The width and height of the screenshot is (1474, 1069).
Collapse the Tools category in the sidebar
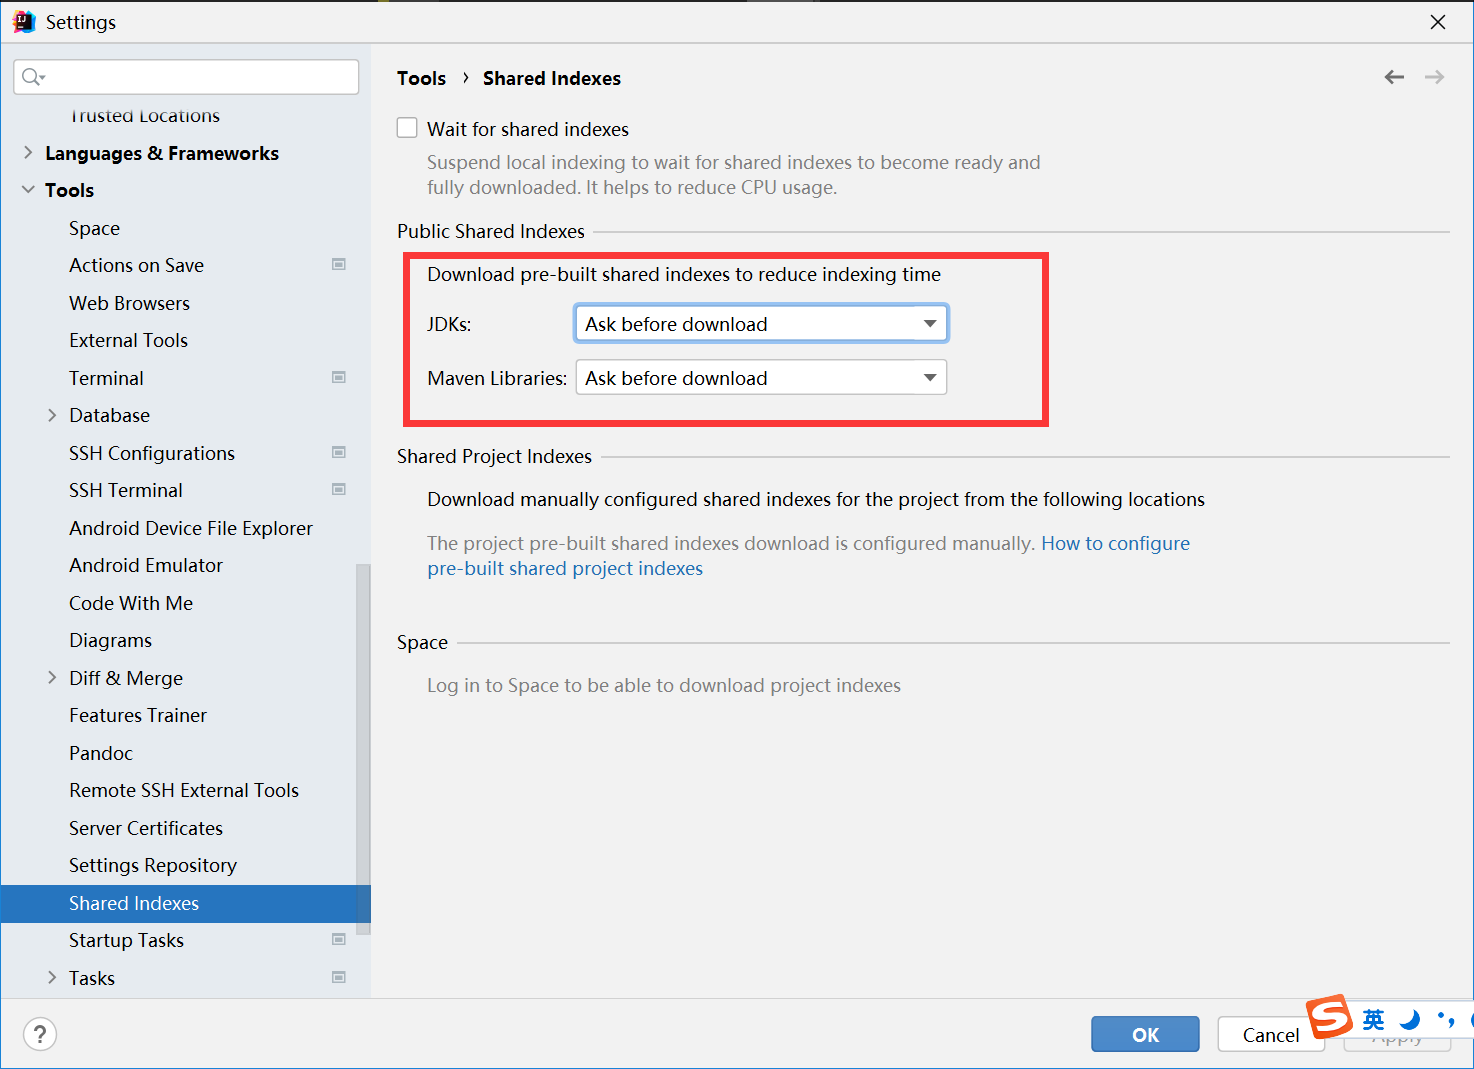27,189
